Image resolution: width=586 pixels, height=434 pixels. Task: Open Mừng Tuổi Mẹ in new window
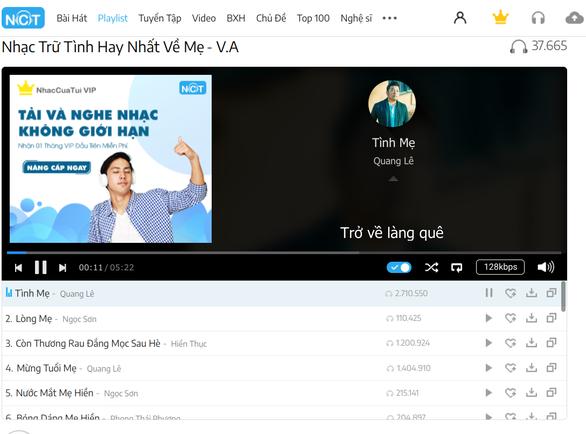552,367
